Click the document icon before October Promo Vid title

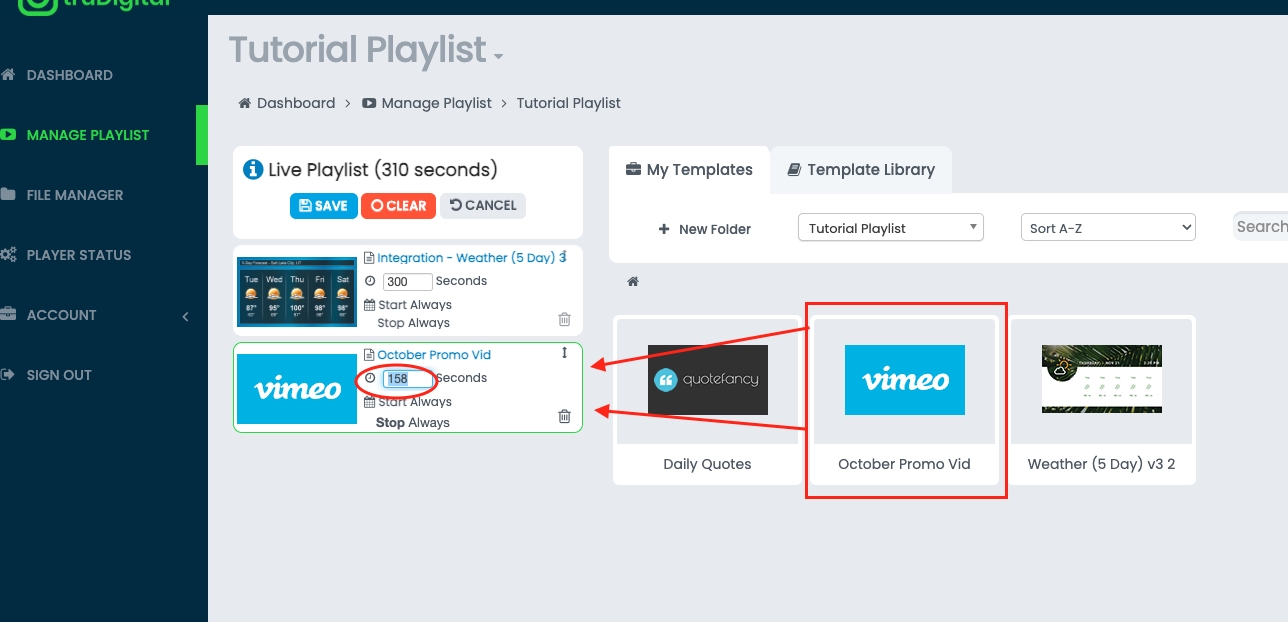[x=369, y=355]
